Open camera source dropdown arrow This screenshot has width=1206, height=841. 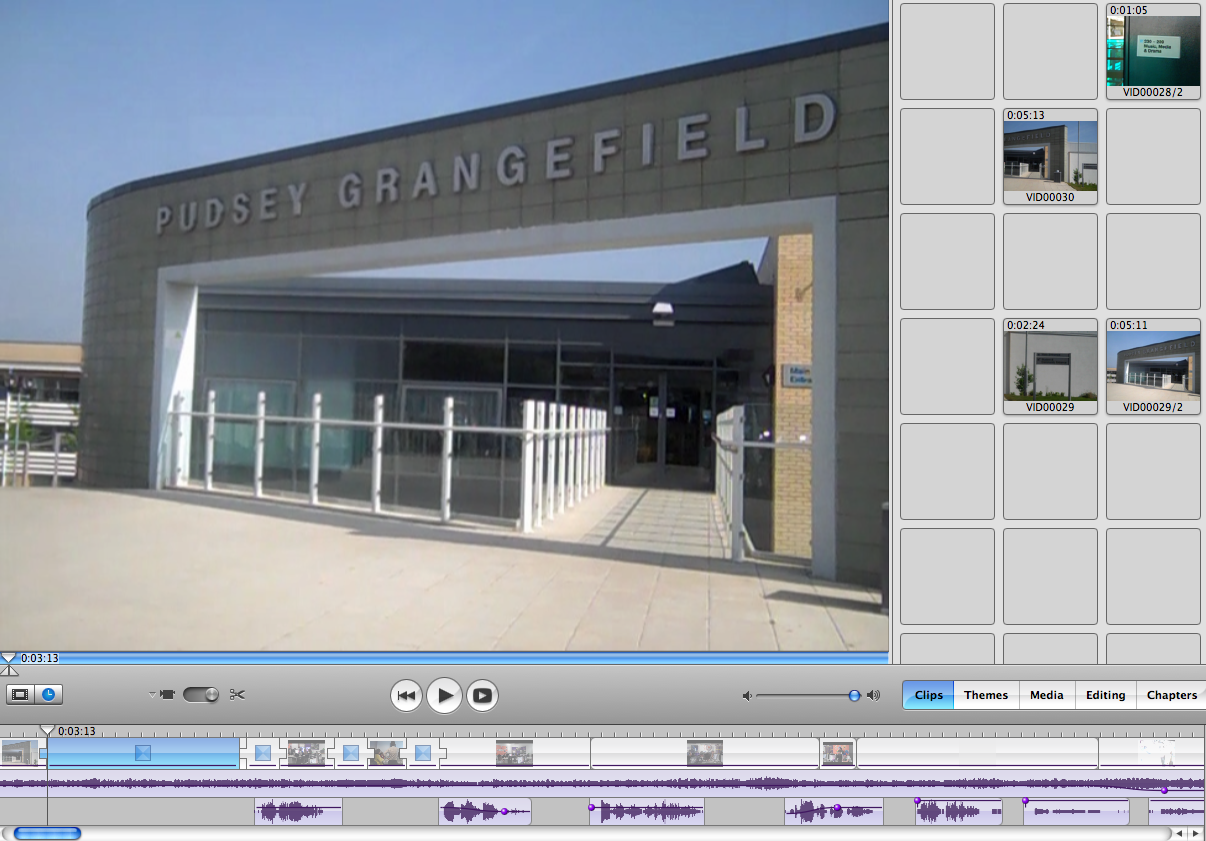pos(152,694)
